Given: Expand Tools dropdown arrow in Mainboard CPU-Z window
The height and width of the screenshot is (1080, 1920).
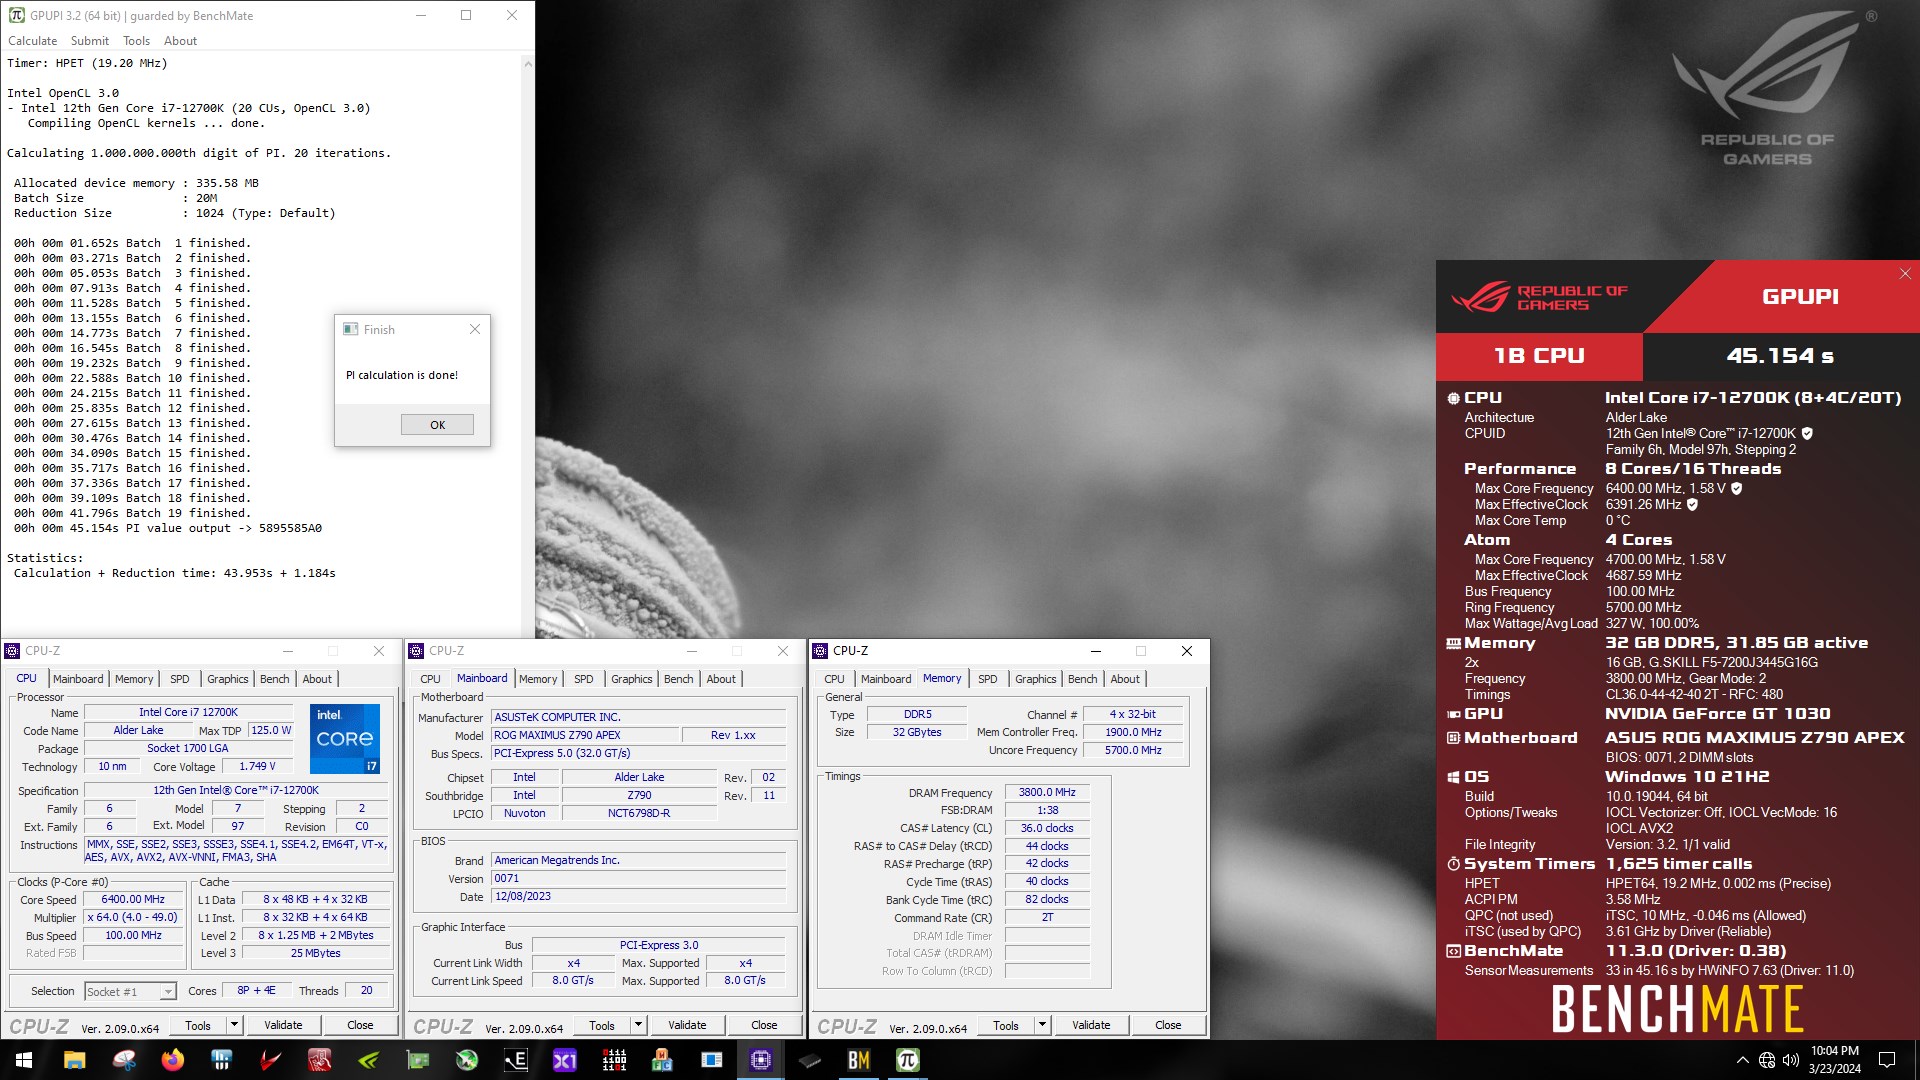Looking at the screenshot, I should tap(638, 1025).
